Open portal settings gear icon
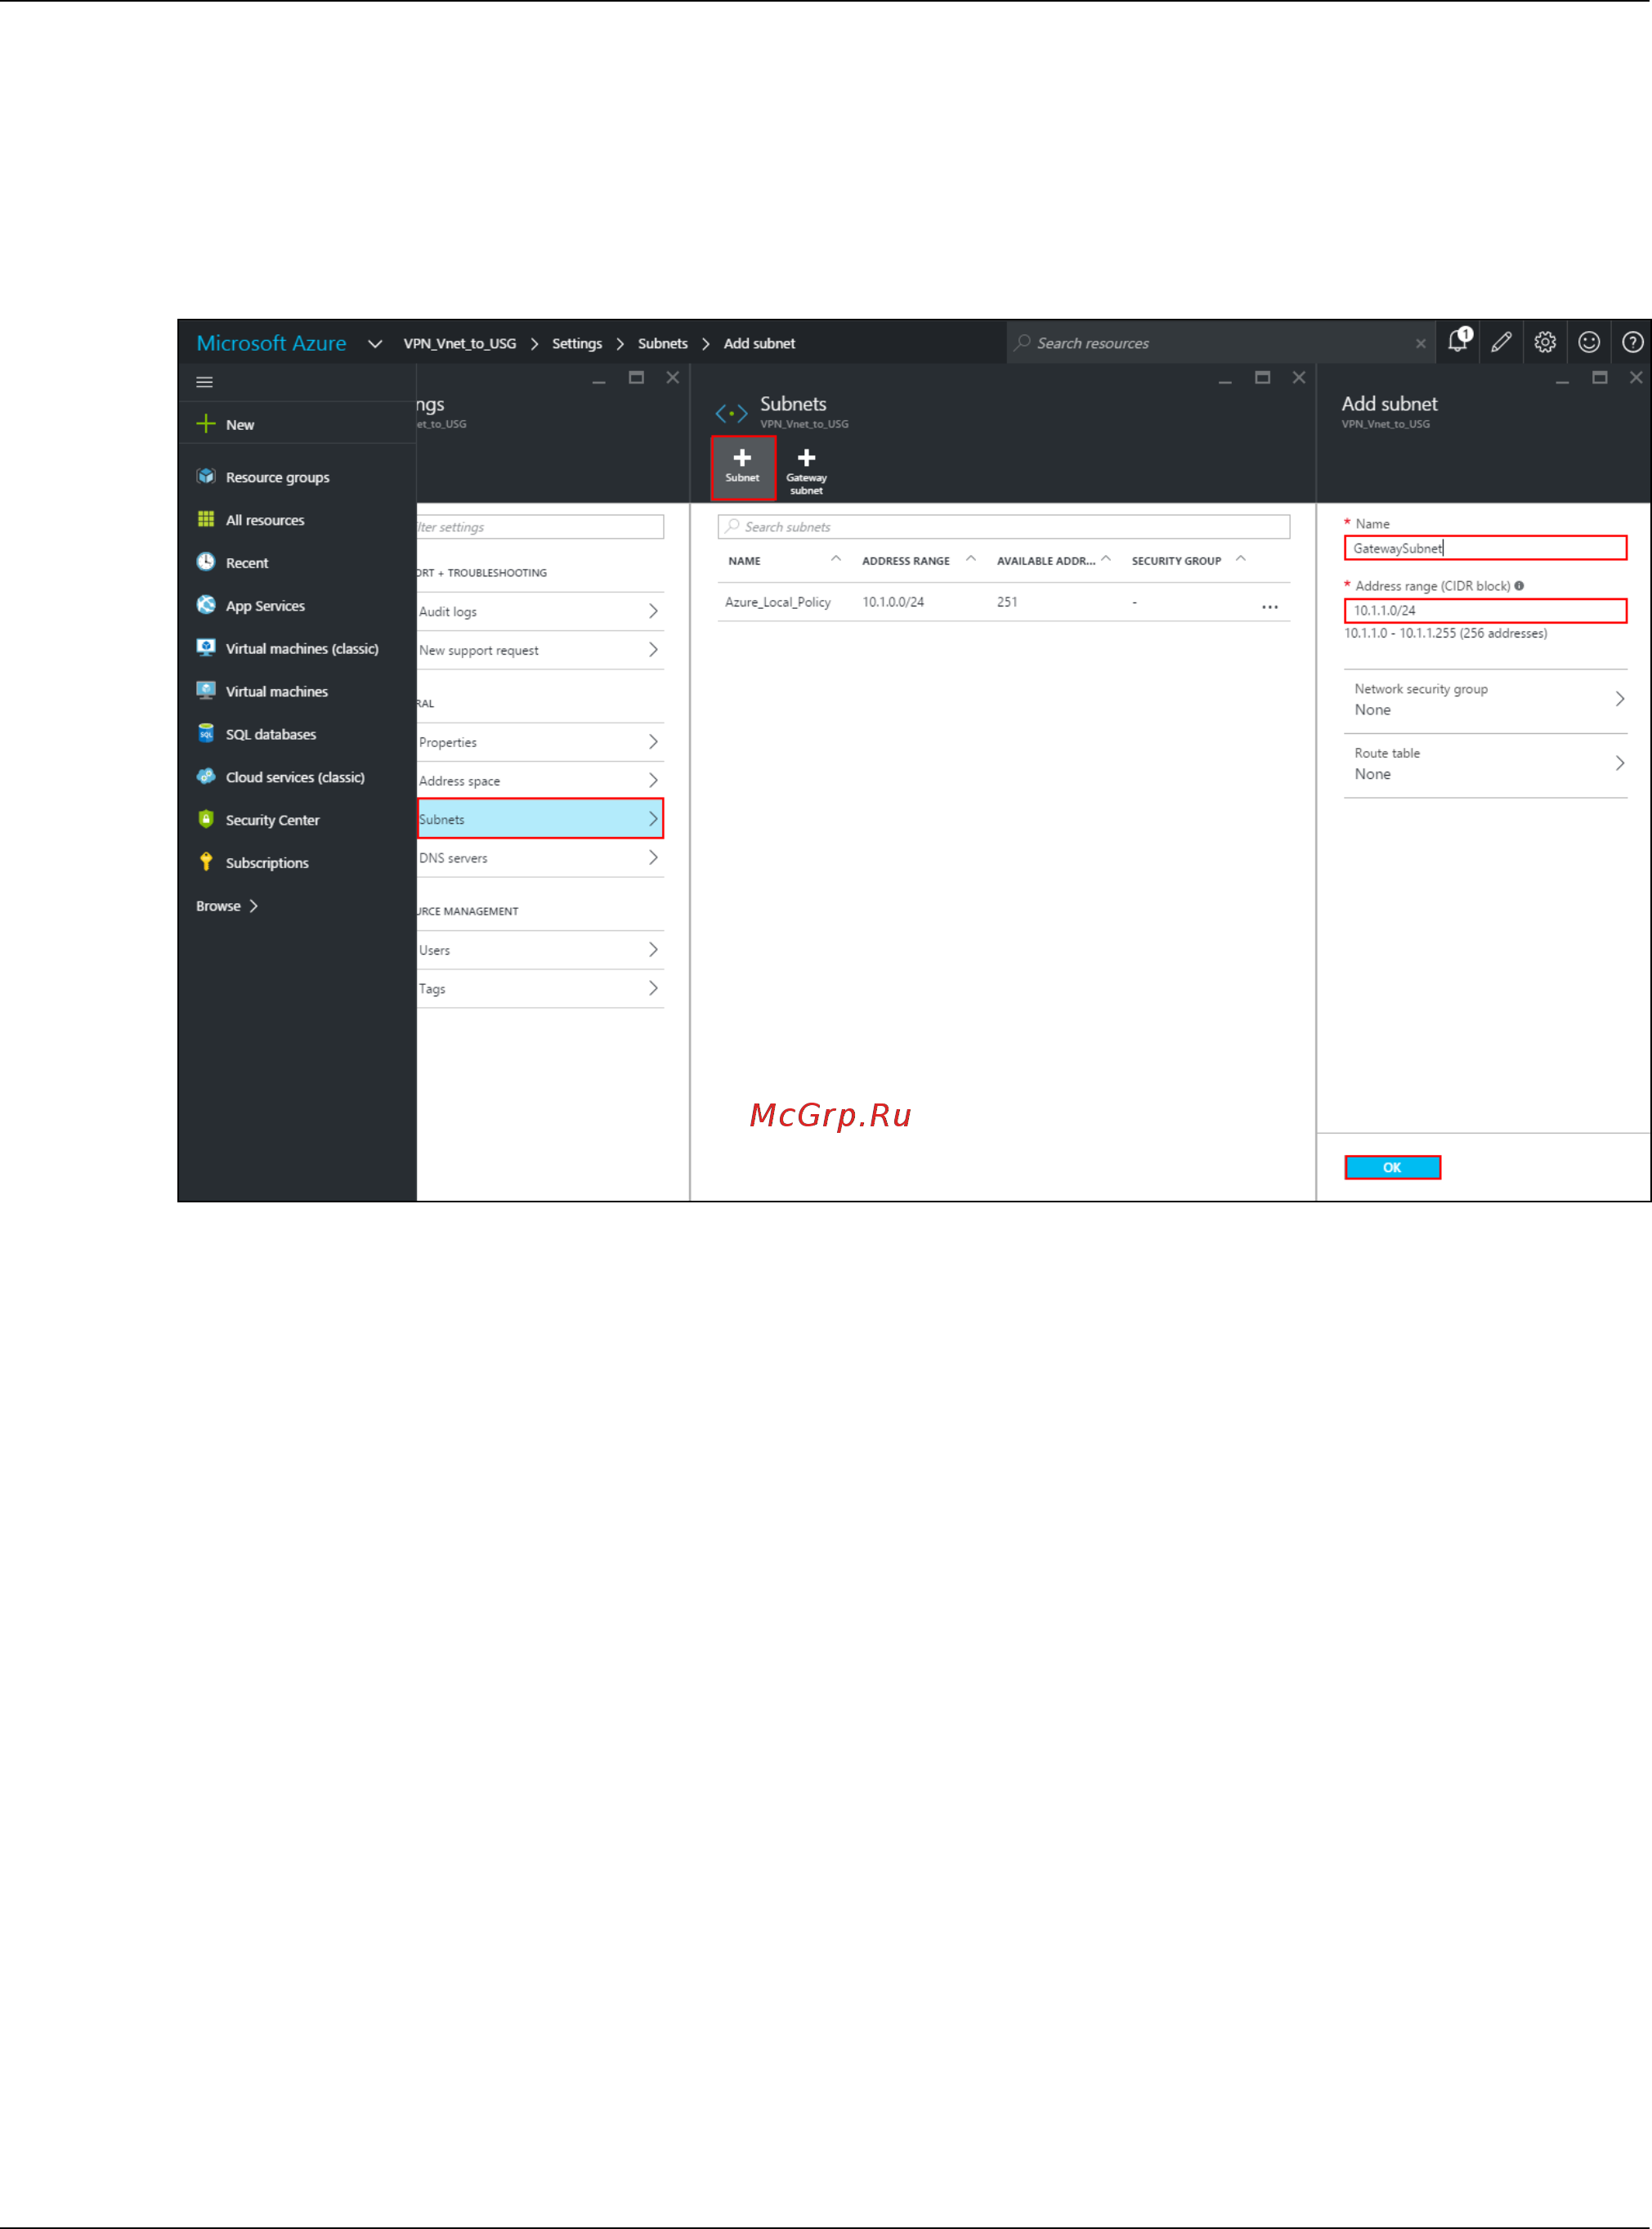Image resolution: width=1652 pixels, height=2229 pixels. 1546,343
